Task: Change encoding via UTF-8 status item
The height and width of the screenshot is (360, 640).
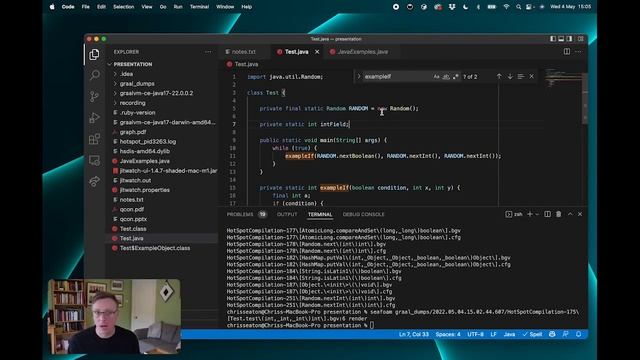Action: click(475, 334)
